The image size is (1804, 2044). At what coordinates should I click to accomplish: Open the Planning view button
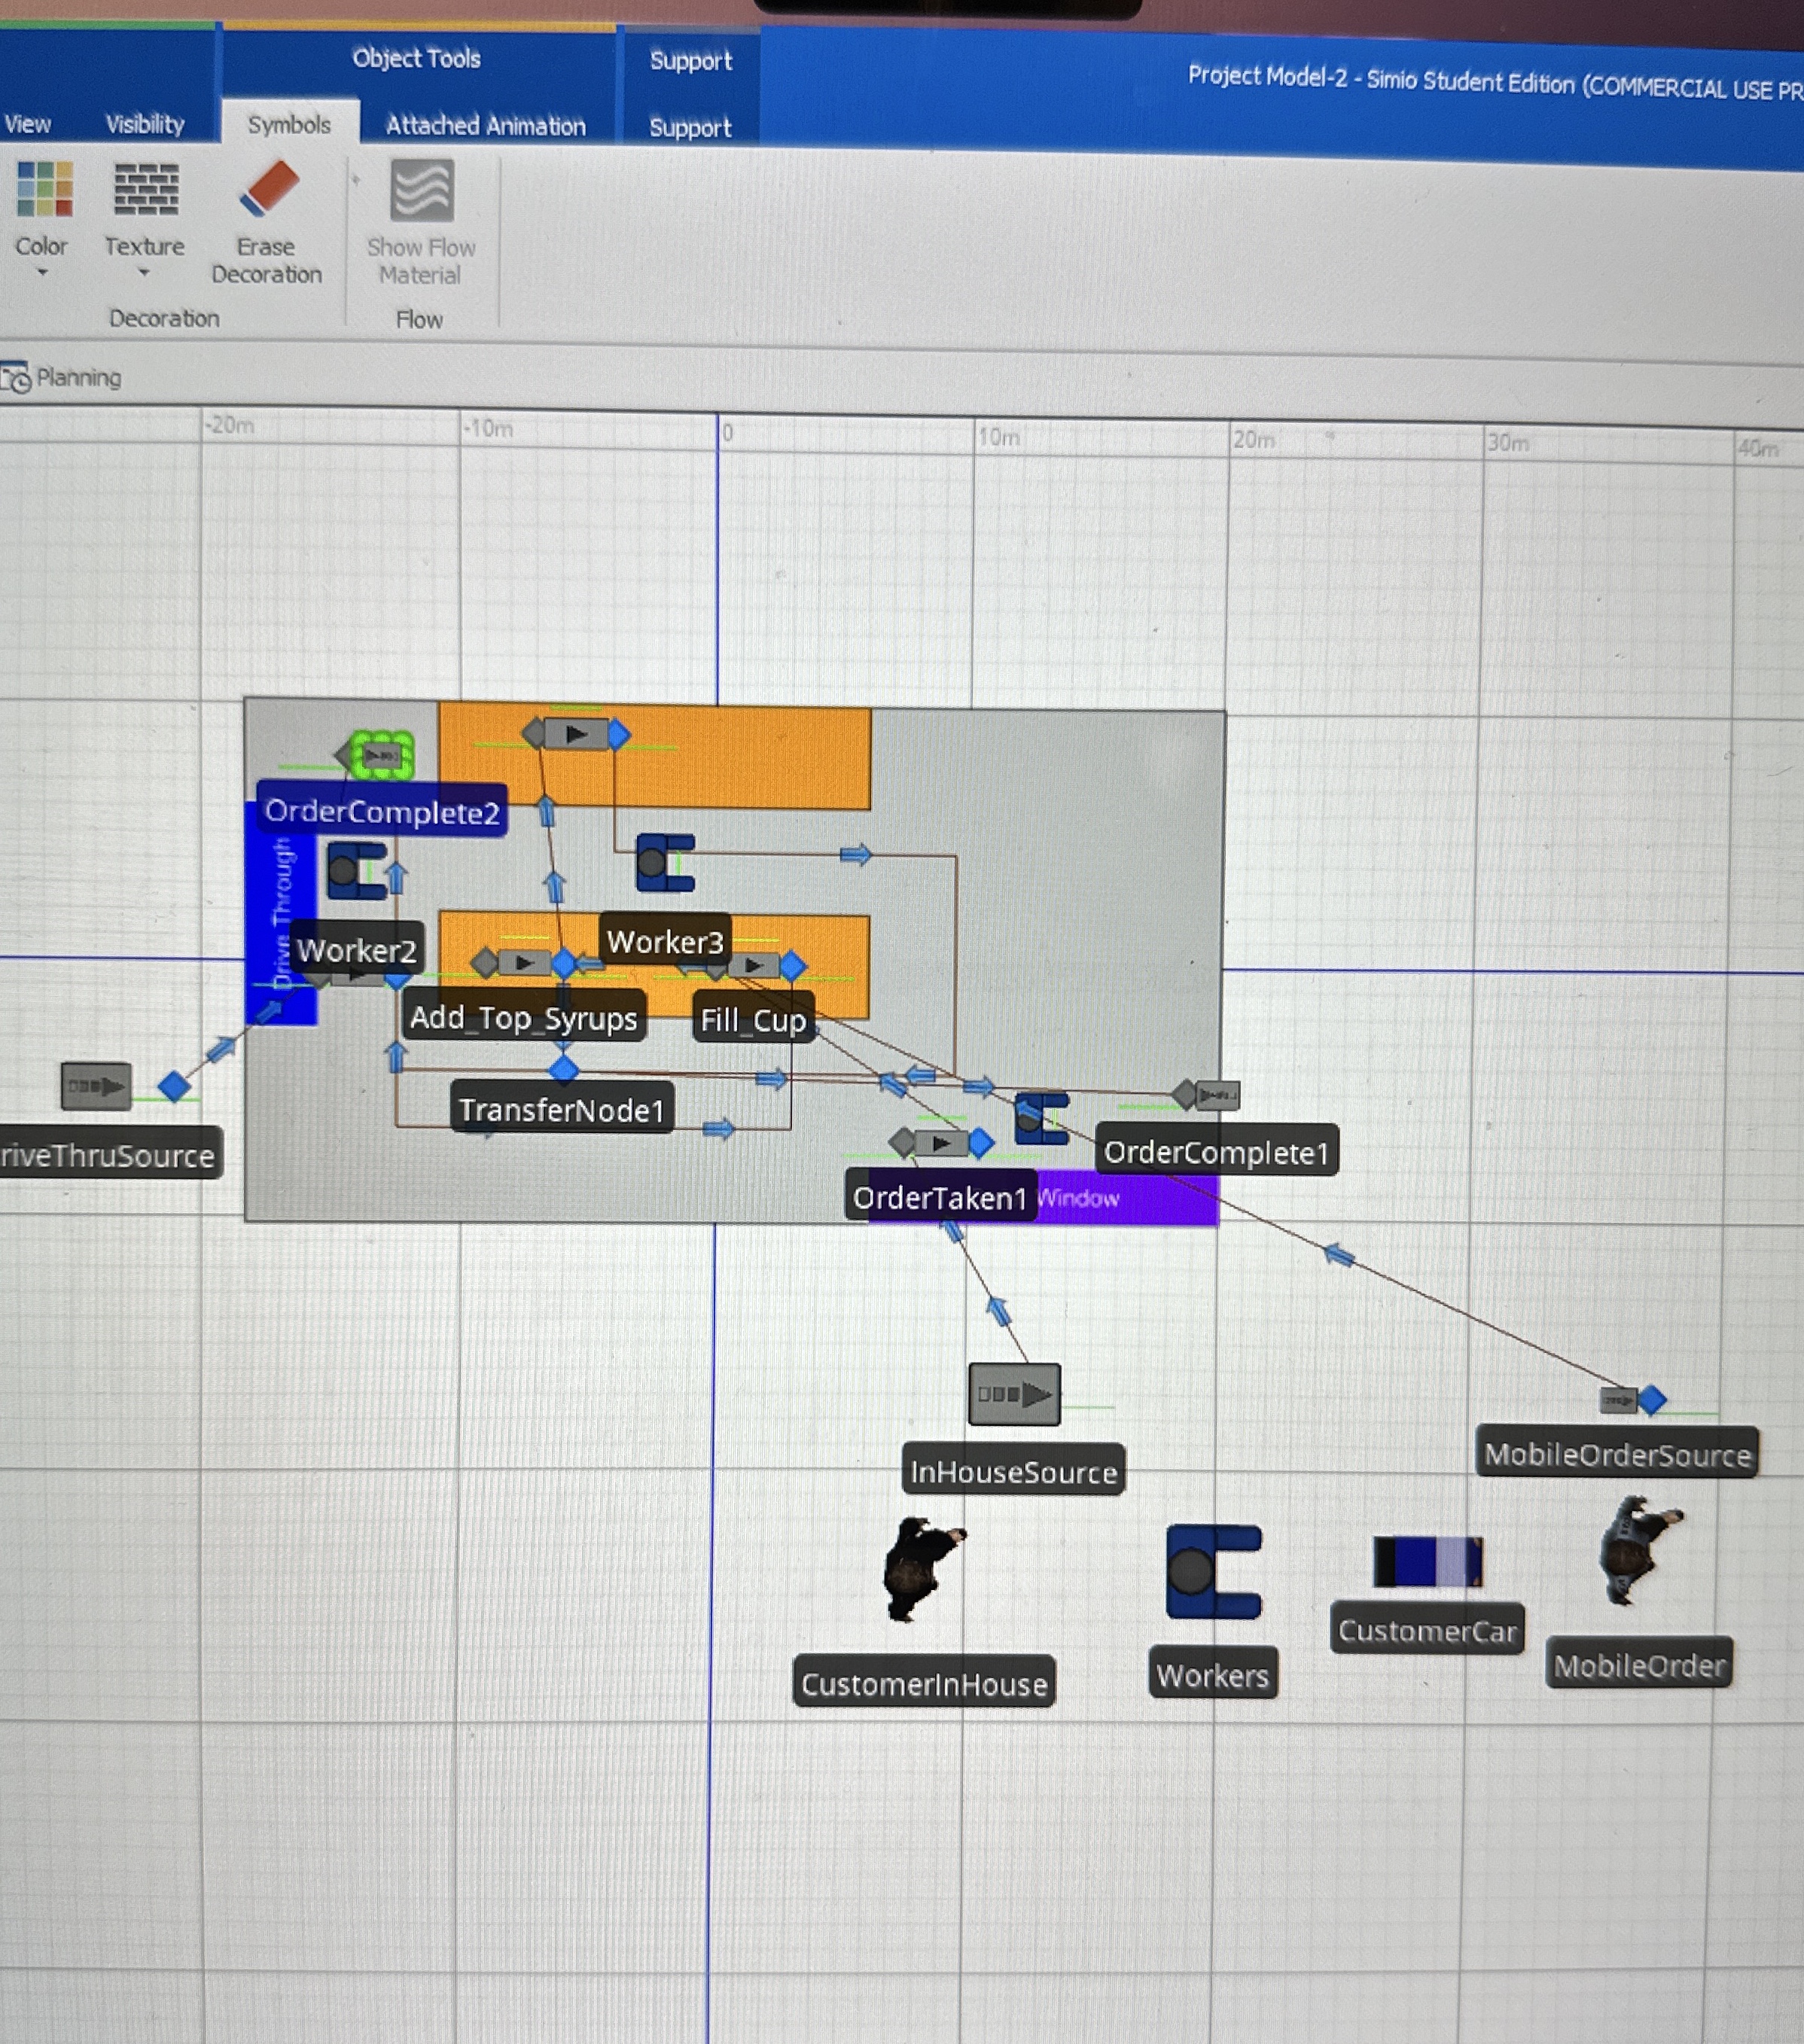[x=62, y=378]
